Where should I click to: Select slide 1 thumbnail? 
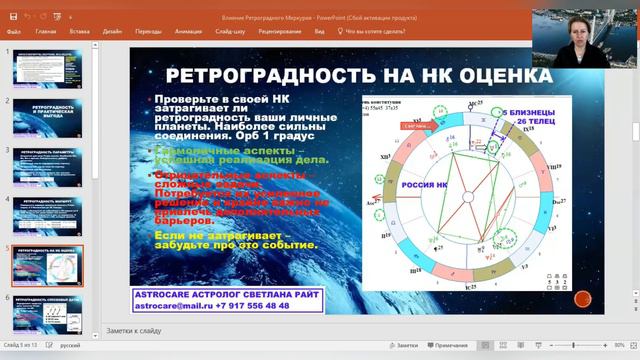point(47,69)
